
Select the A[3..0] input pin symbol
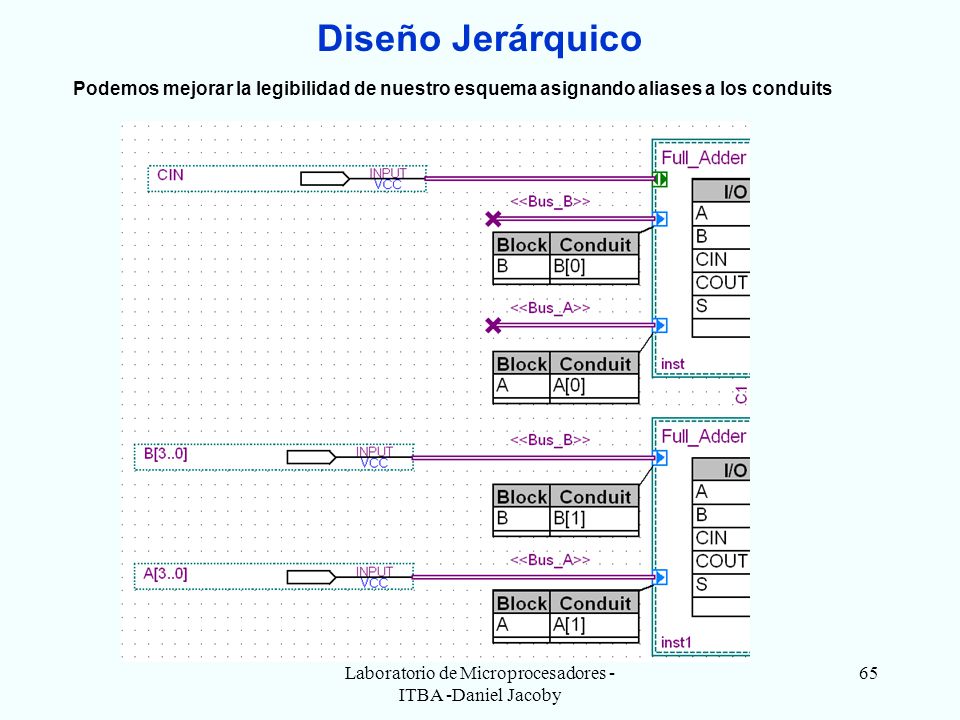pos(312,577)
